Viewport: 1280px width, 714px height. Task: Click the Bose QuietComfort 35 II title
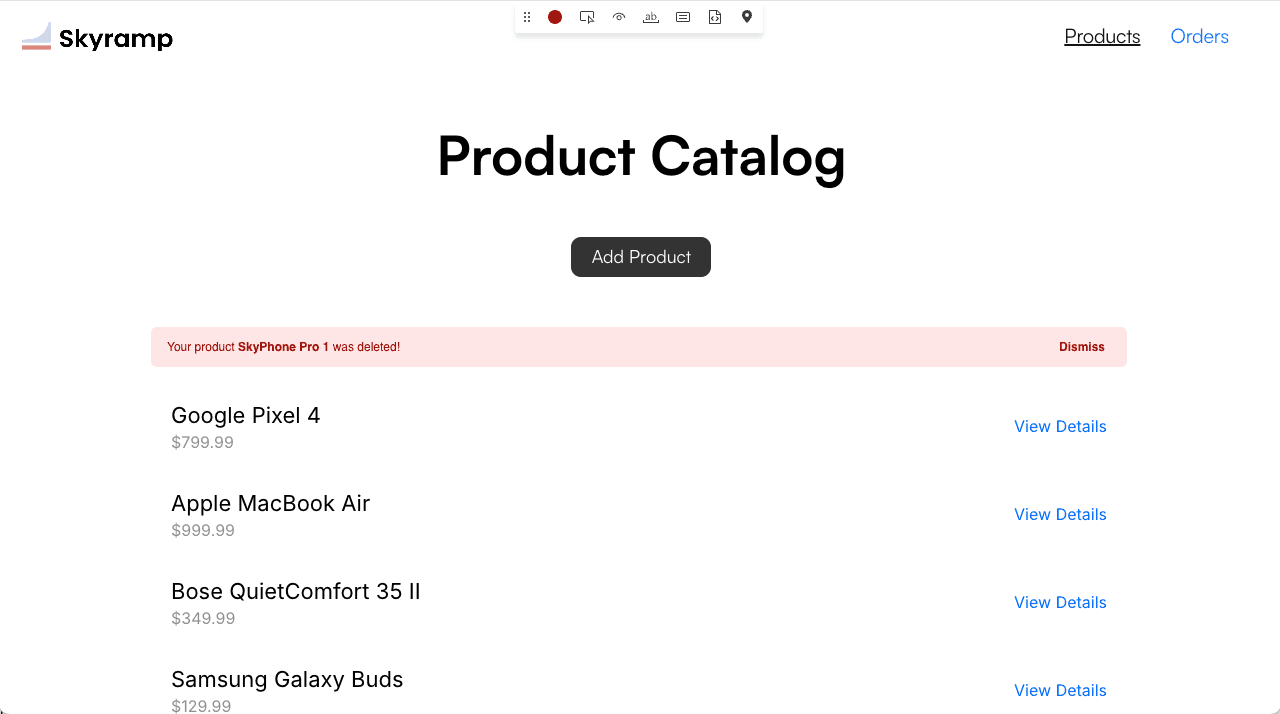pyautogui.click(x=296, y=591)
